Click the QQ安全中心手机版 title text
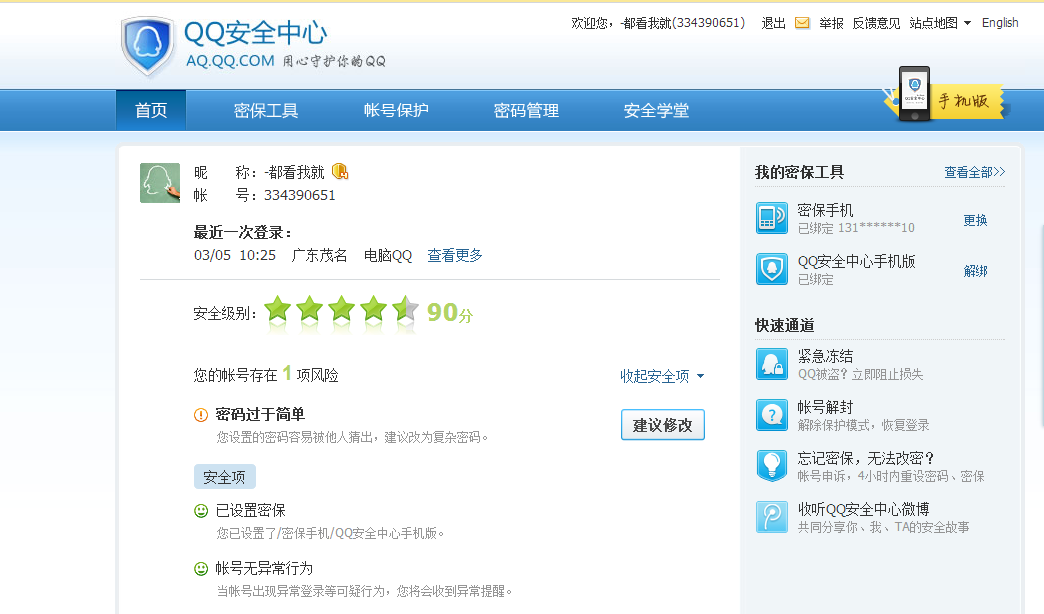This screenshot has height=614, width=1044. pyautogui.click(x=857, y=261)
